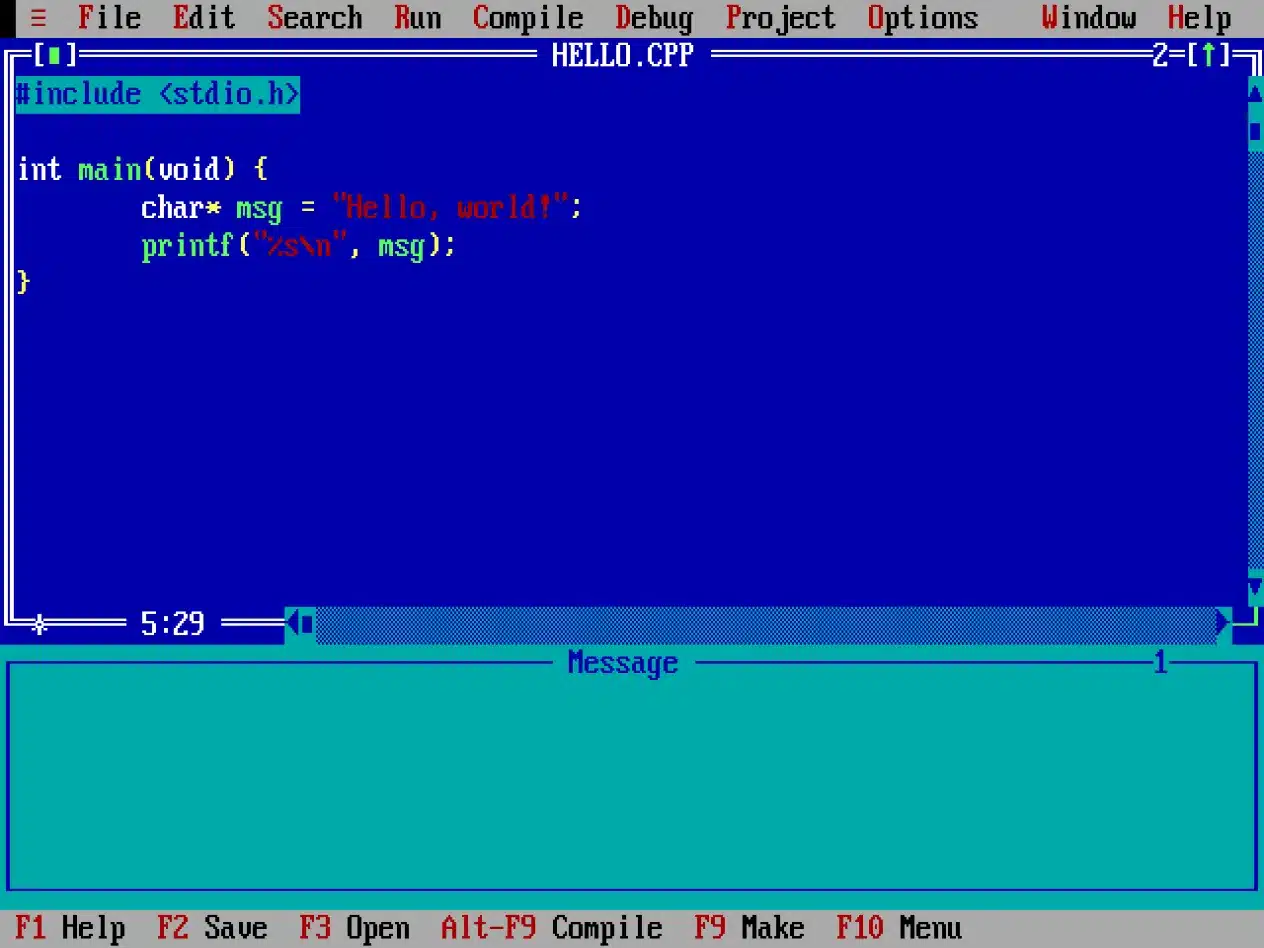Click Alt-F9 Compile in status bar
Screen dimensions: 1264x948
(x=552, y=928)
